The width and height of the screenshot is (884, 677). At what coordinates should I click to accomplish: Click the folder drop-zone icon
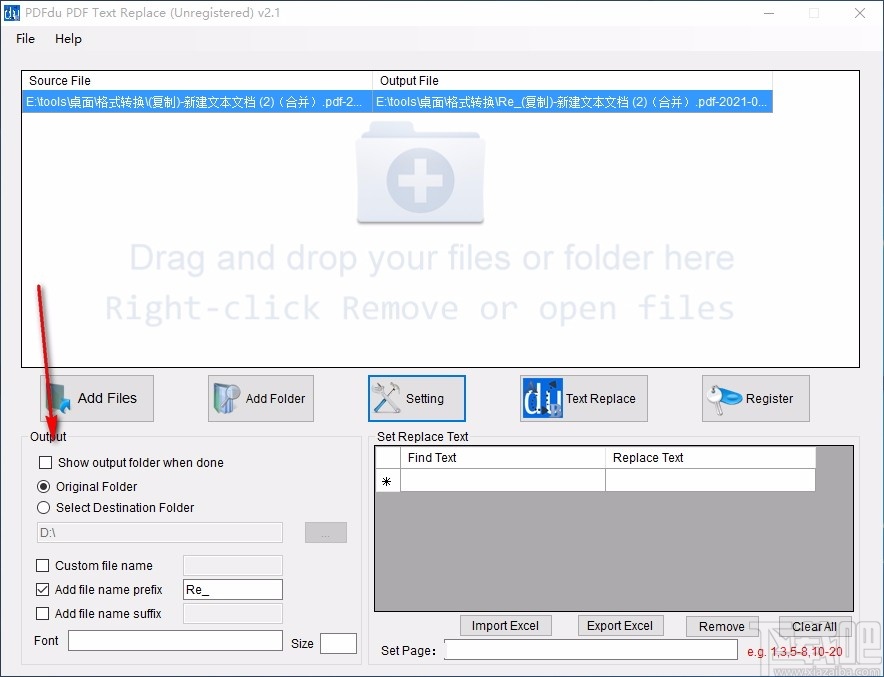point(420,179)
